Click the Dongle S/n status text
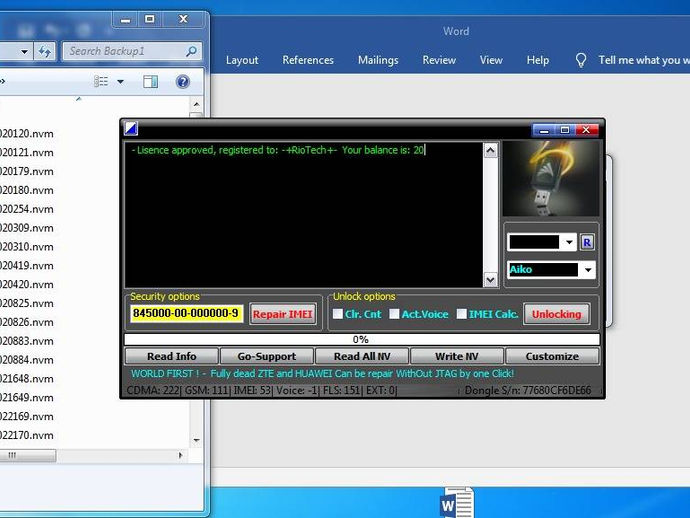The width and height of the screenshot is (690, 518). (x=528, y=390)
